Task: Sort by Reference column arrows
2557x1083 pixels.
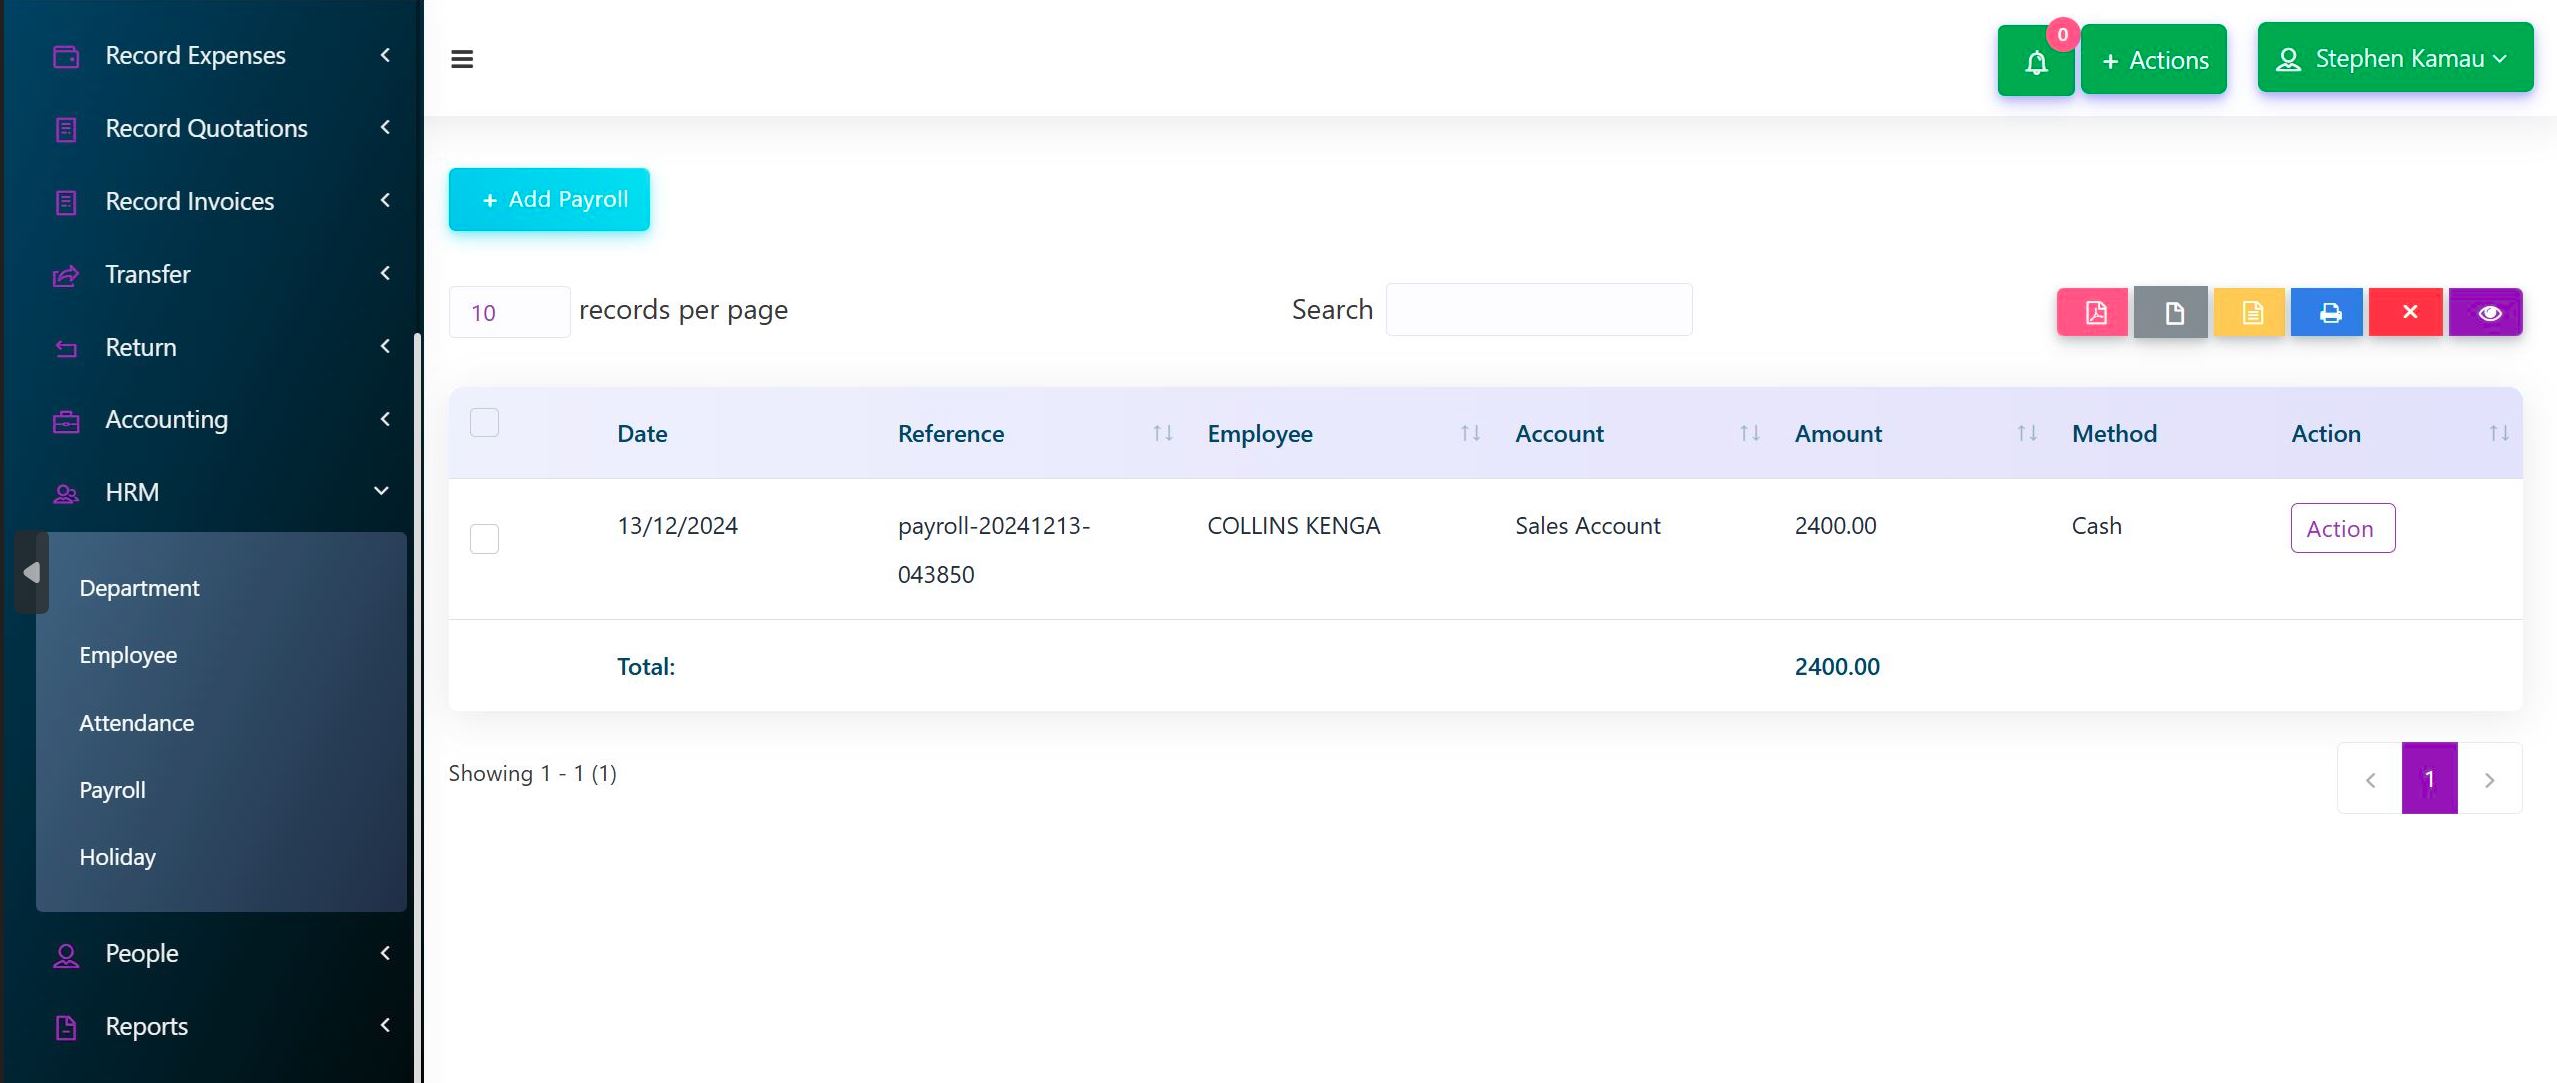Action: click(x=1162, y=433)
